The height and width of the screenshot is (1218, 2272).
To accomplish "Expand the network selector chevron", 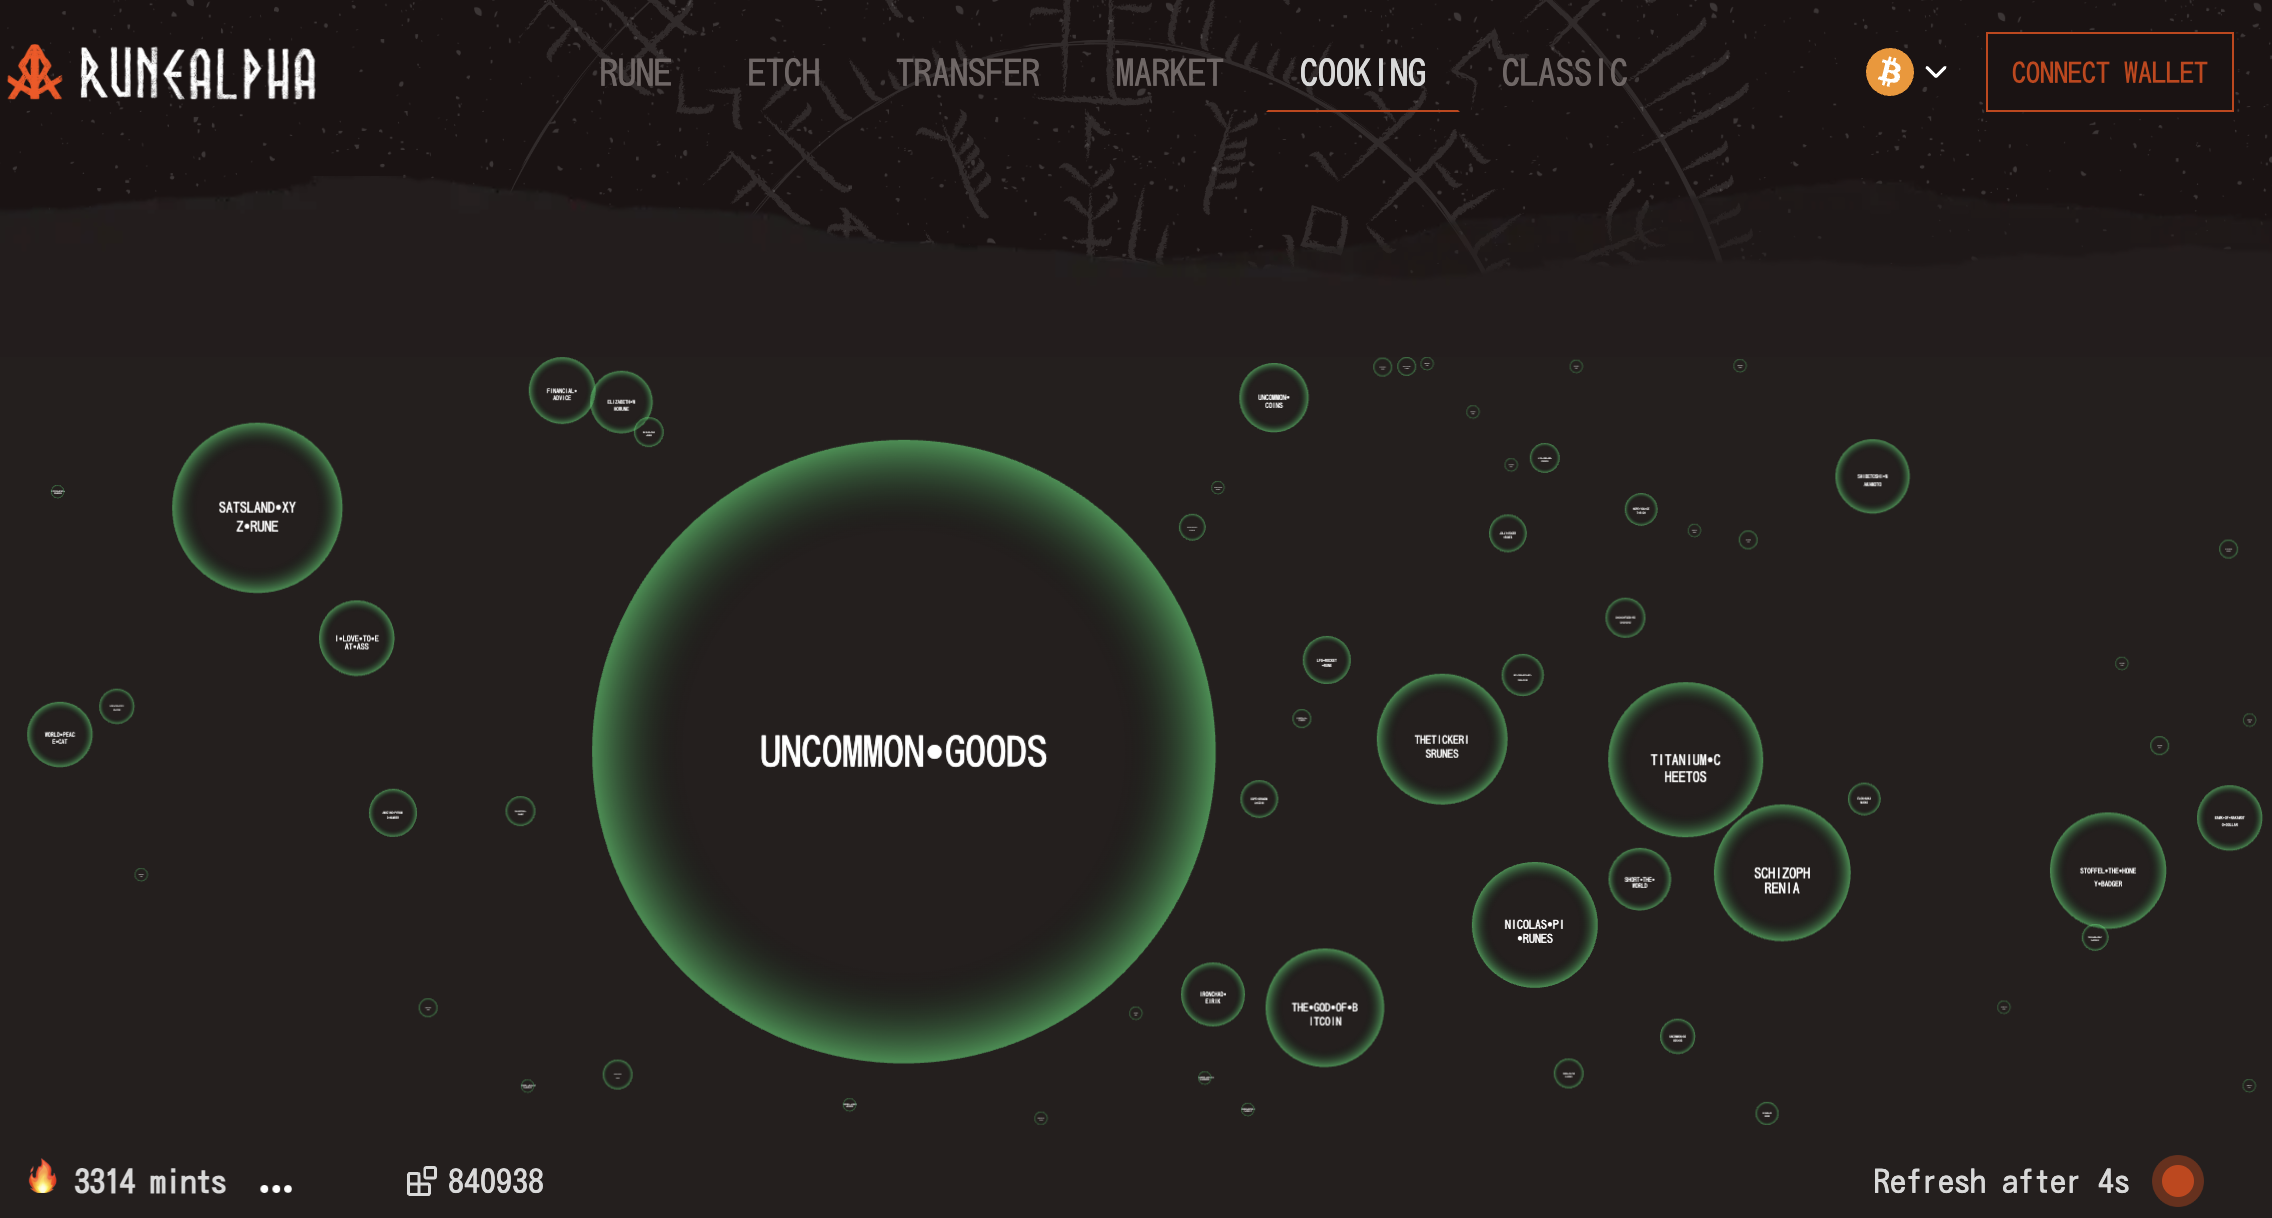I will [1936, 72].
